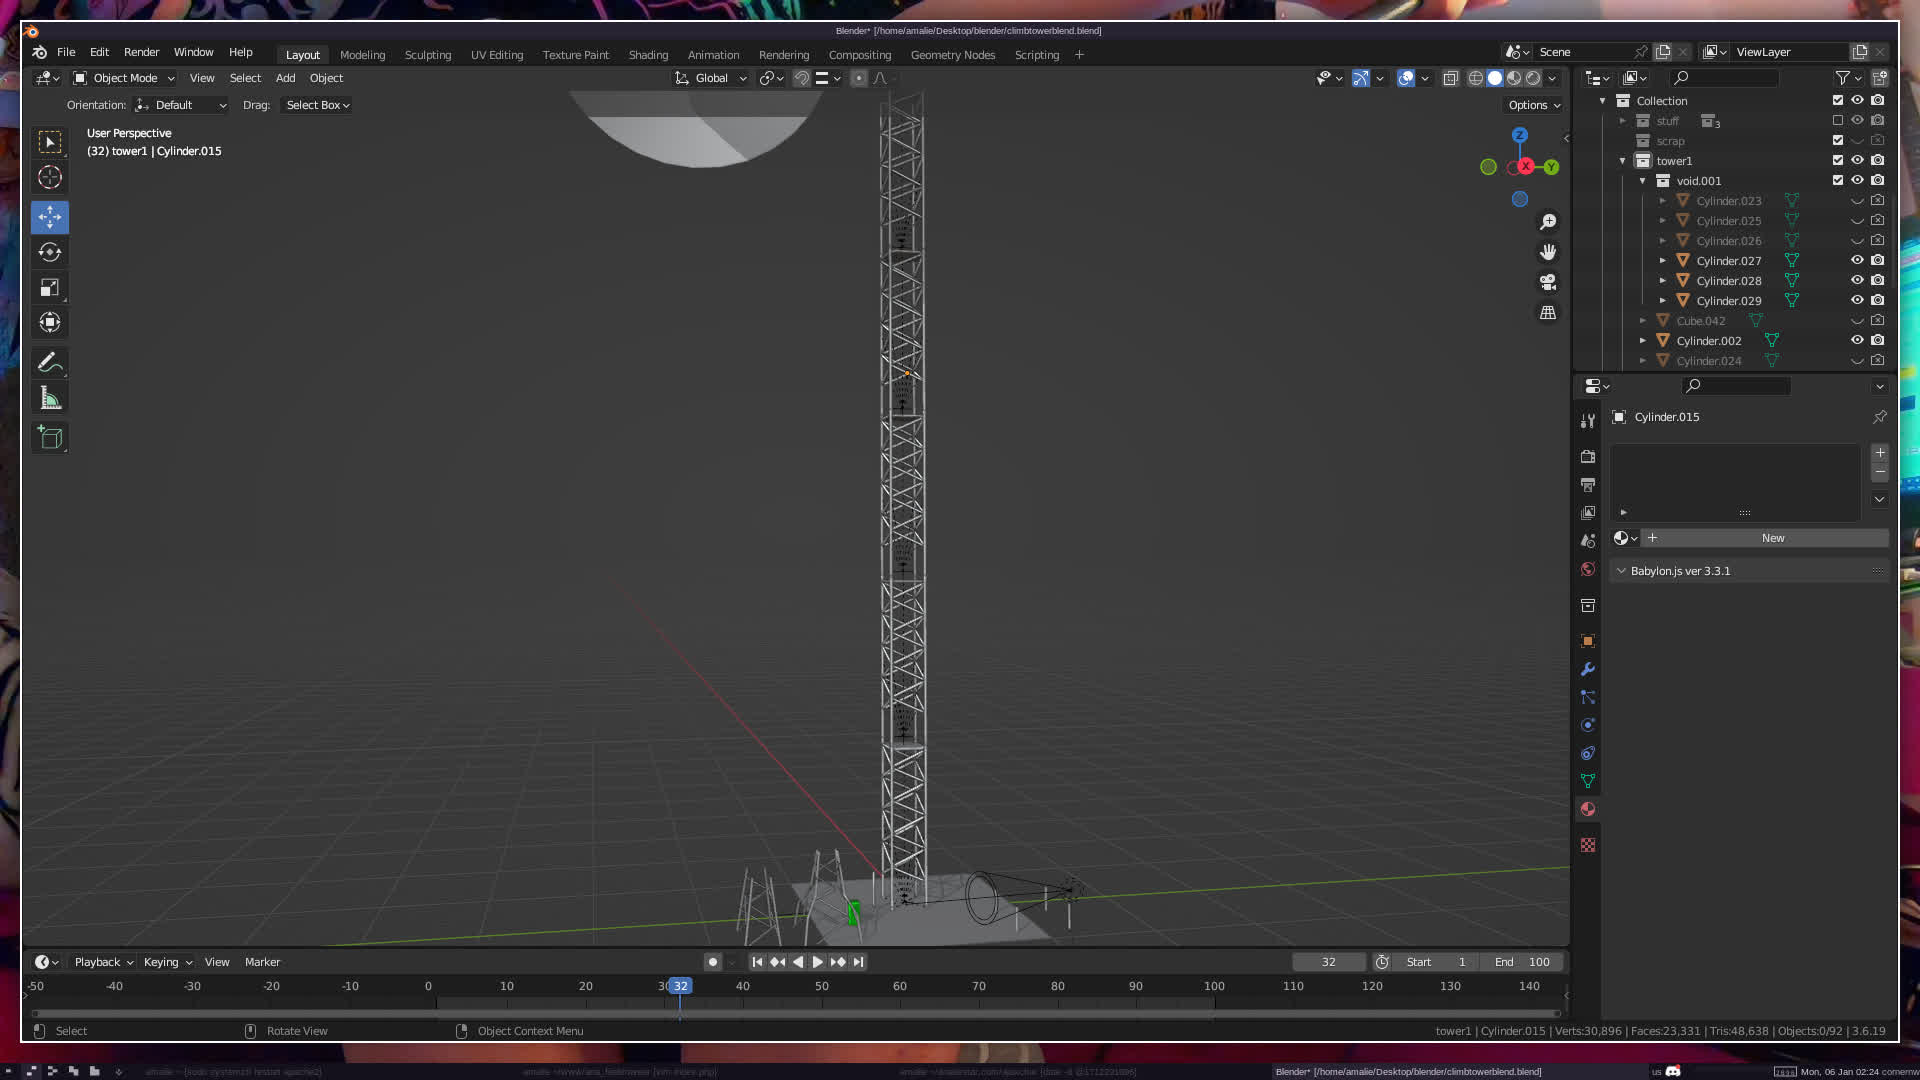Image resolution: width=1920 pixels, height=1080 pixels.
Task: Select the Cursor tool
Action: pos(50,178)
